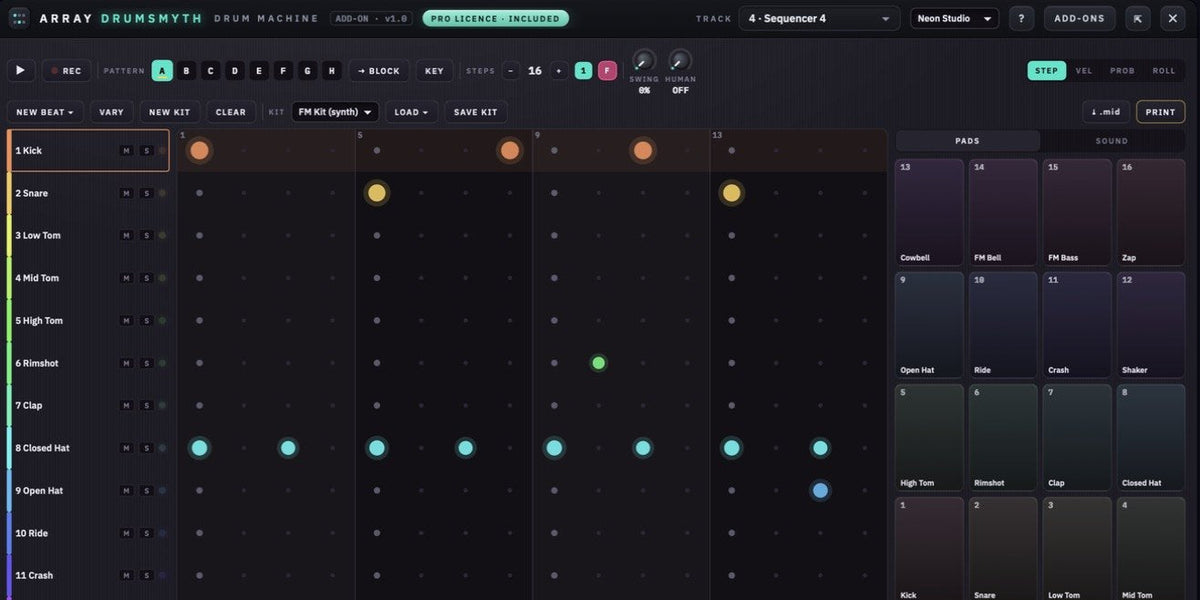Screen dimensions: 1200x600
Task: Remove the green Rimshot note
Action: click(599, 363)
